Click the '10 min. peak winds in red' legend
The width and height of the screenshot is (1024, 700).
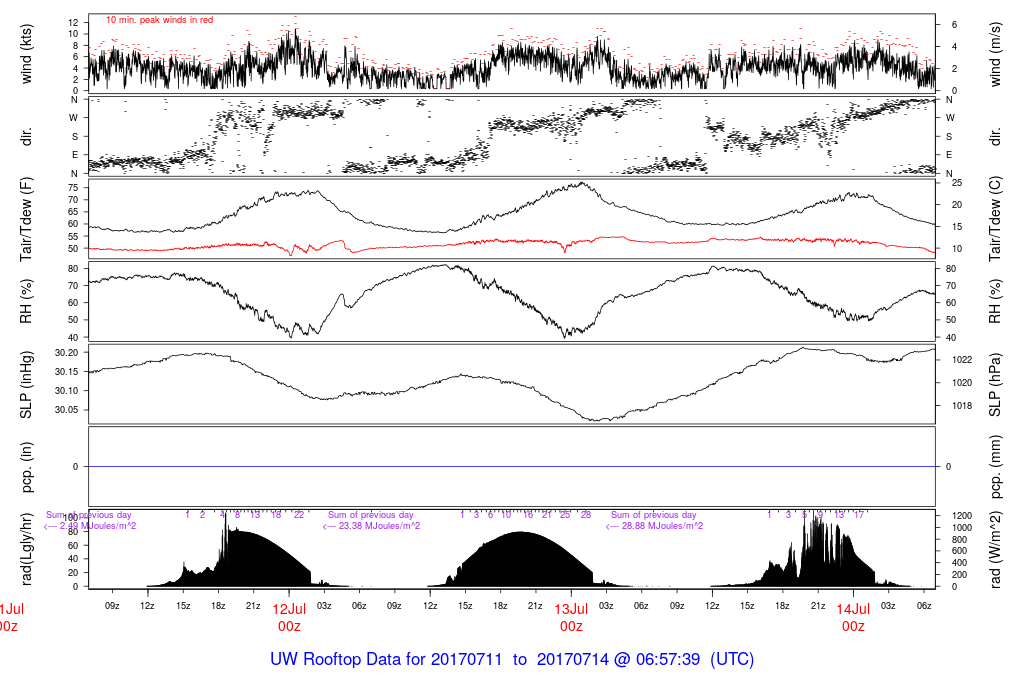click(159, 20)
